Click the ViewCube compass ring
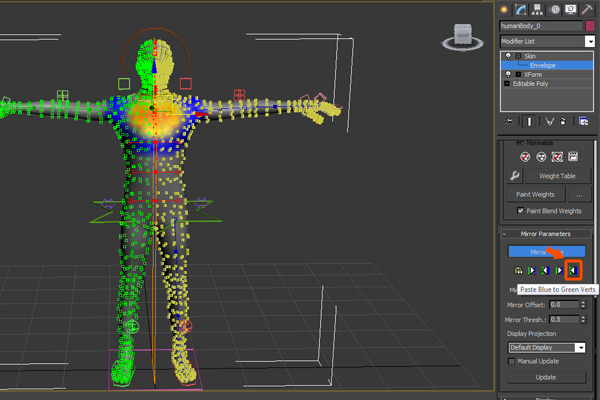 pos(463,45)
